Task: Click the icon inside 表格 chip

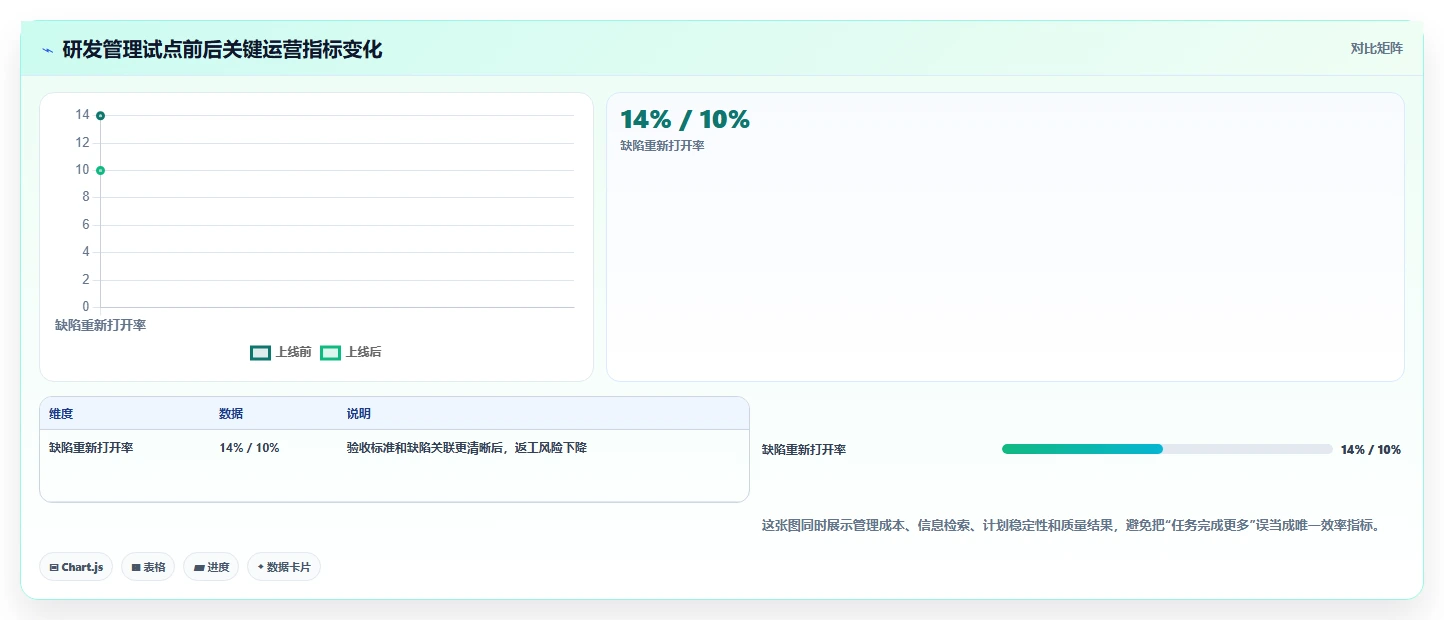Action: pyautogui.click(x=136, y=567)
